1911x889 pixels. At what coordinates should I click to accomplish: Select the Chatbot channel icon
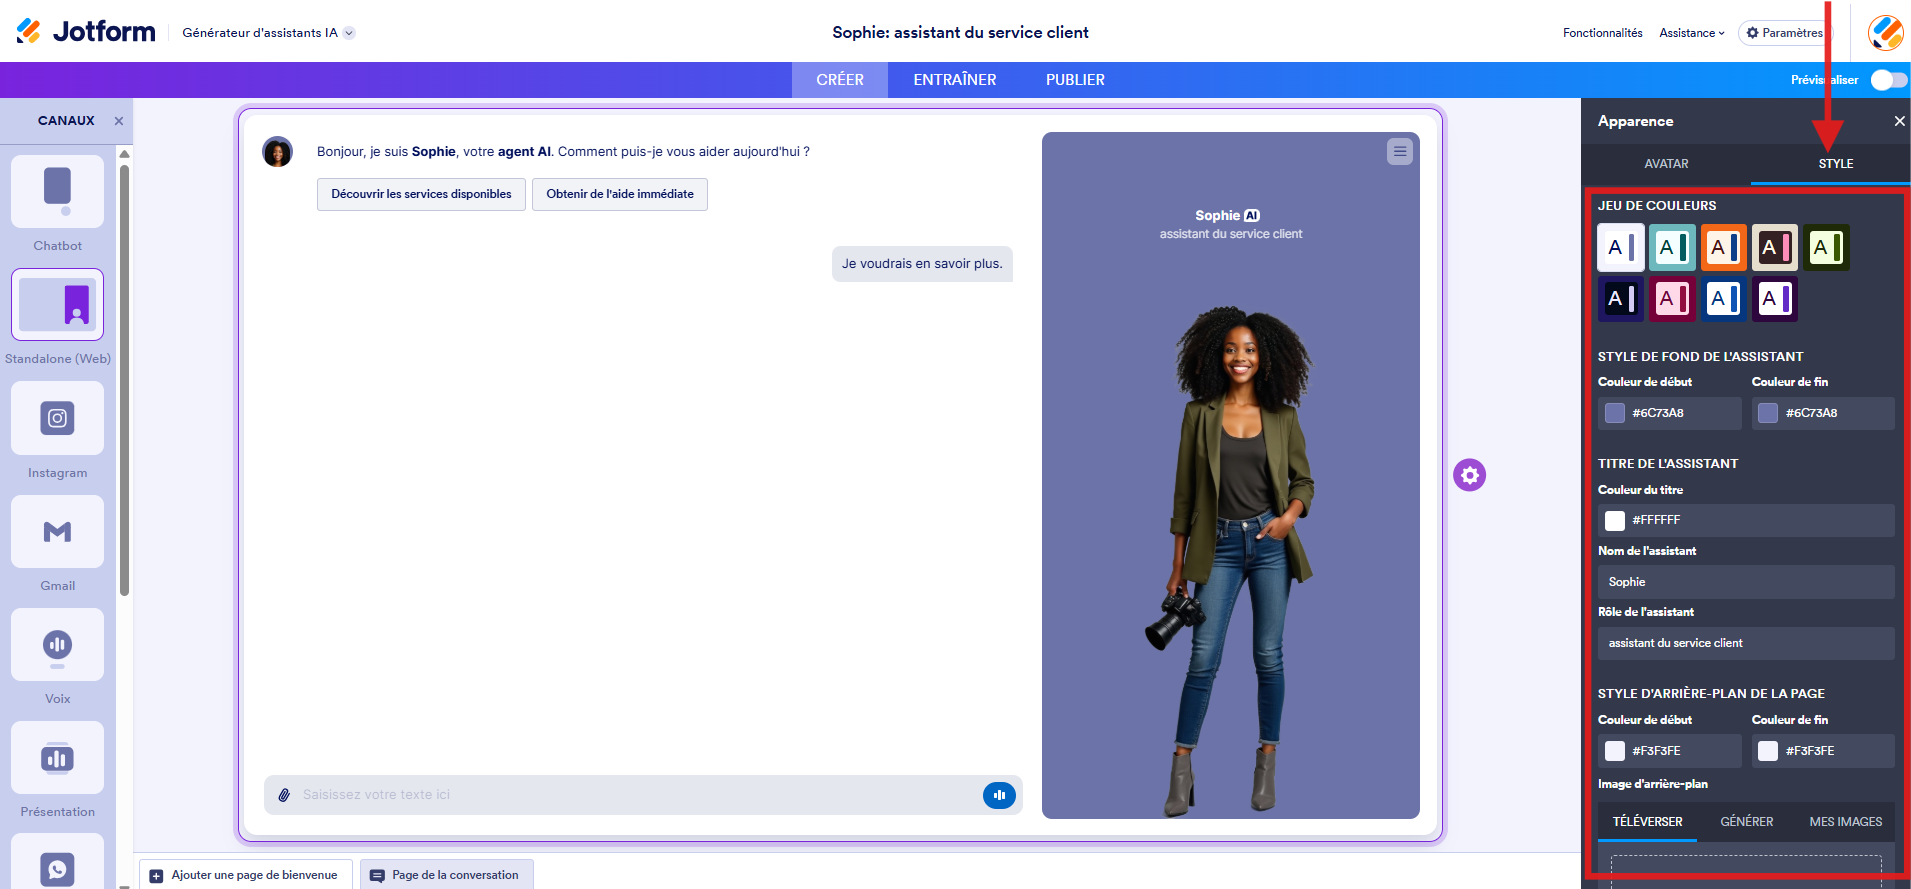pos(58,191)
